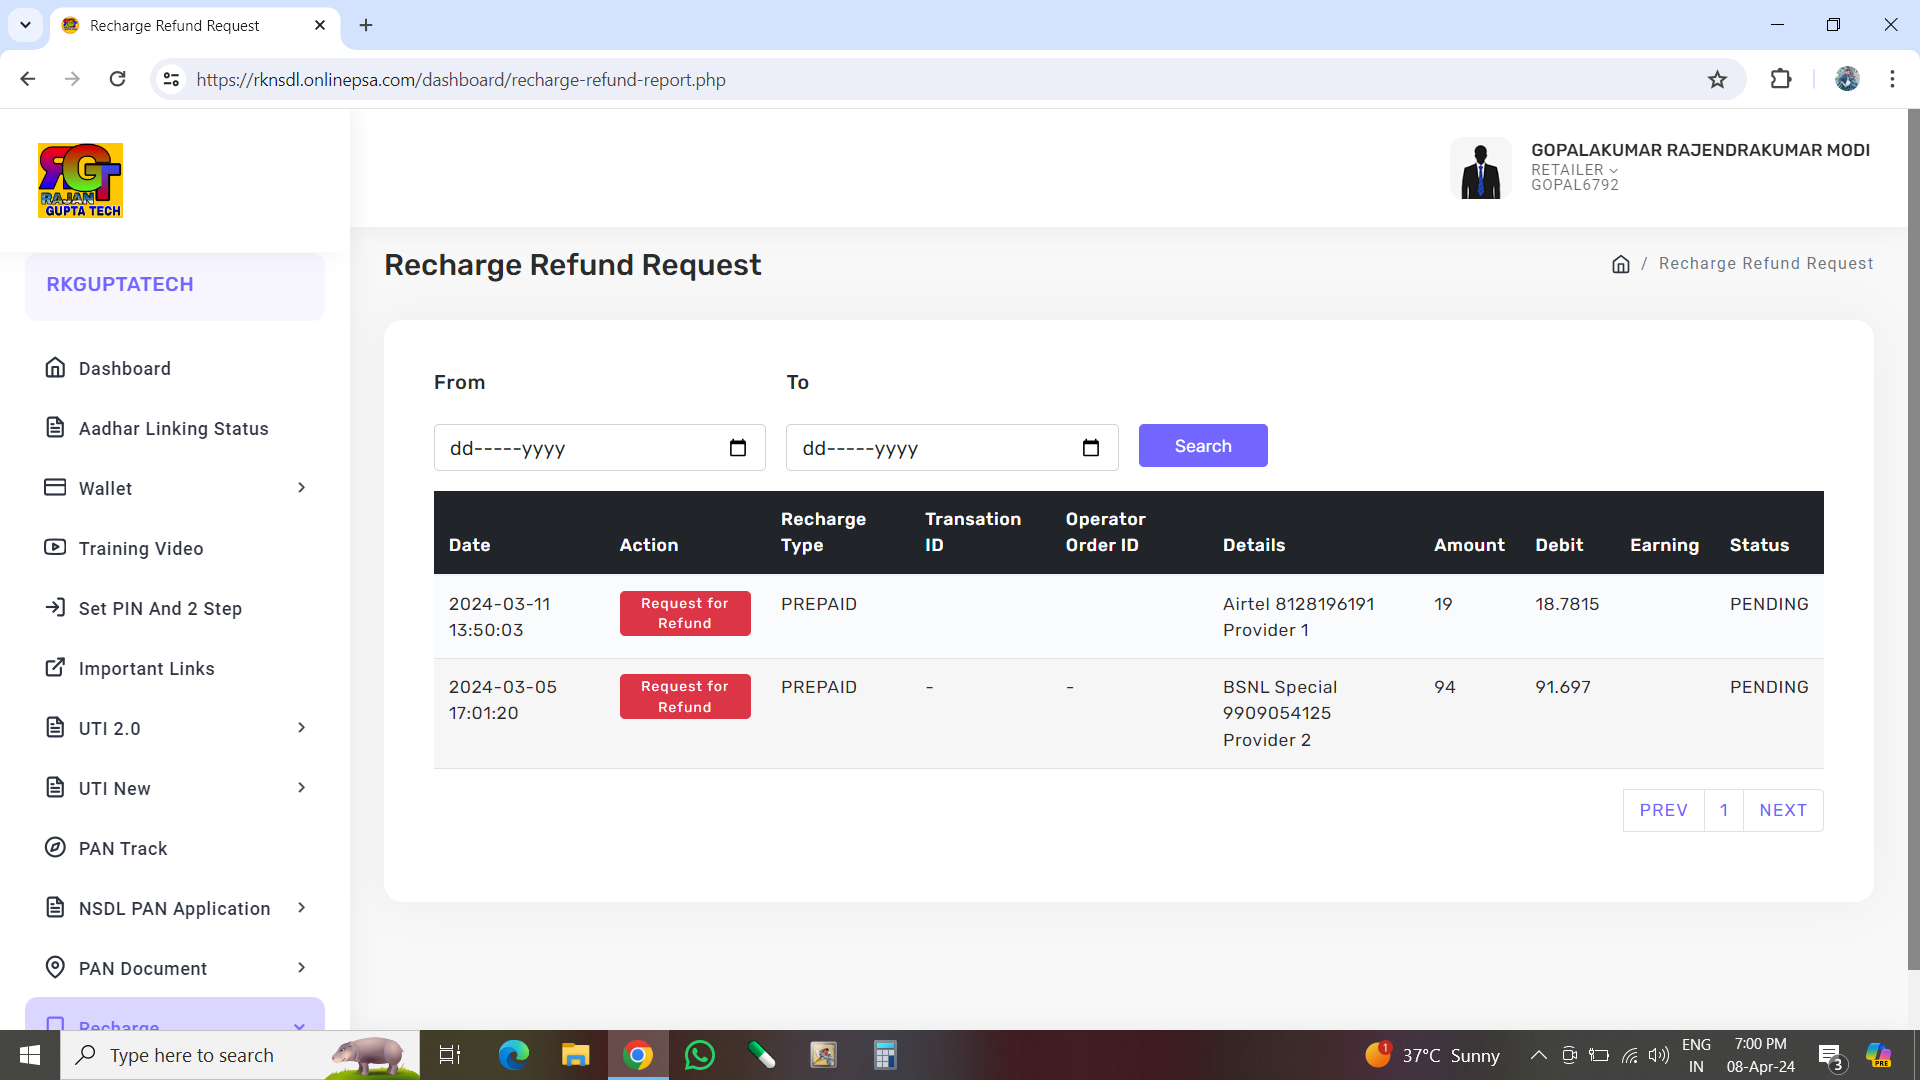Bookmark this page with the star icon

coord(1717,80)
